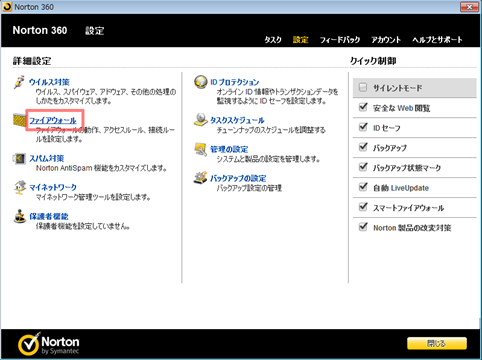The image size is (482, 360).
Task: Open the ファイアウォール settings link
Action: (x=53, y=120)
